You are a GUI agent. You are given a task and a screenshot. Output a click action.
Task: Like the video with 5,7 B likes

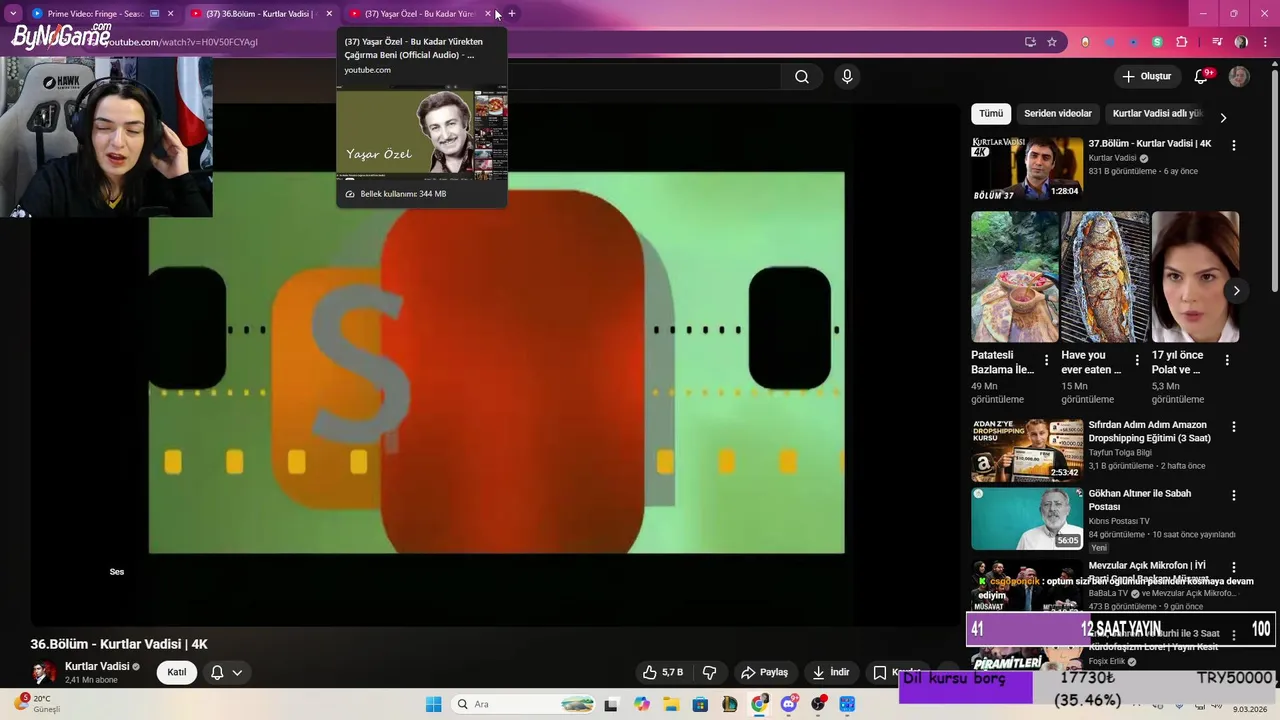(663, 672)
